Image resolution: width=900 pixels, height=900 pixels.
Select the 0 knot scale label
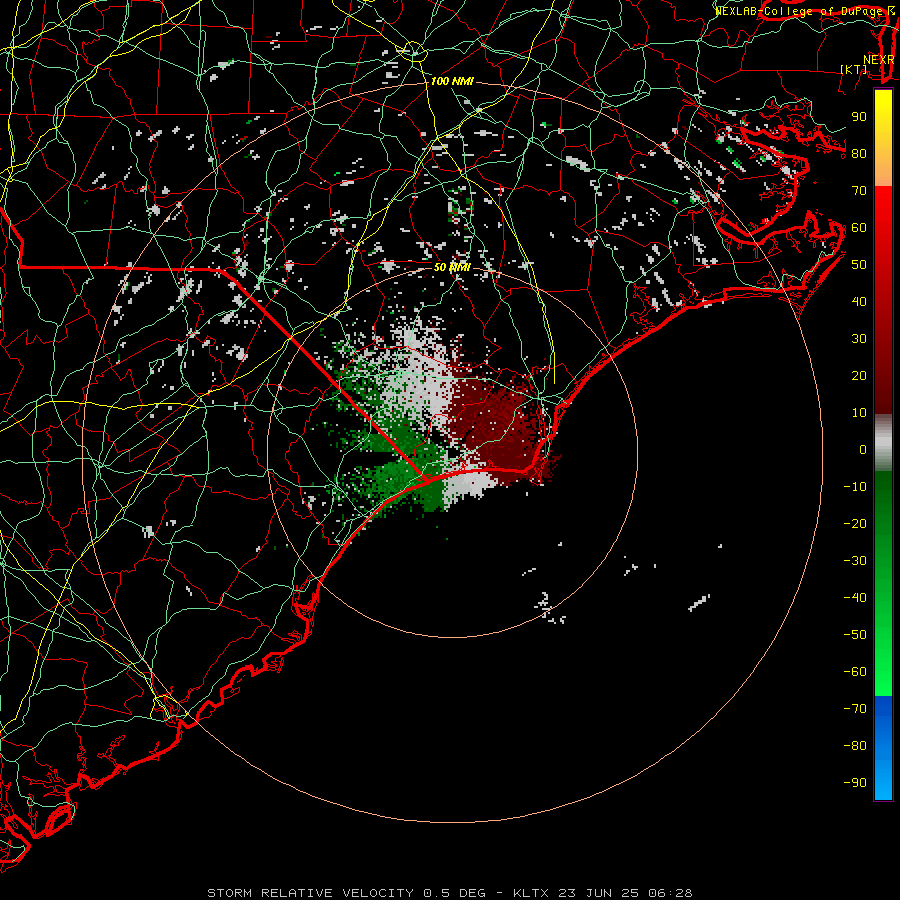click(x=863, y=449)
